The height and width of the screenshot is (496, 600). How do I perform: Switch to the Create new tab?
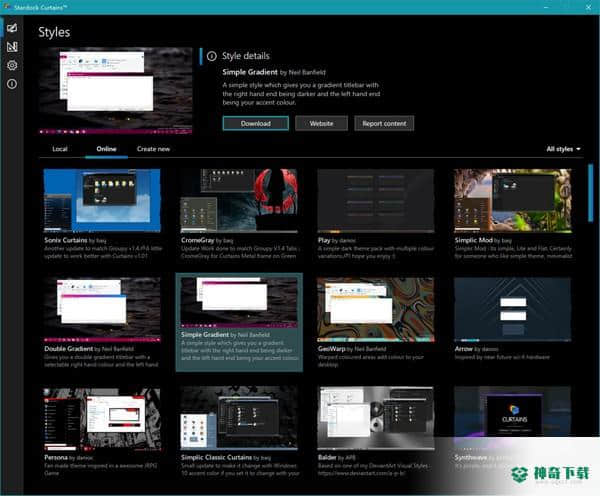[x=153, y=149]
